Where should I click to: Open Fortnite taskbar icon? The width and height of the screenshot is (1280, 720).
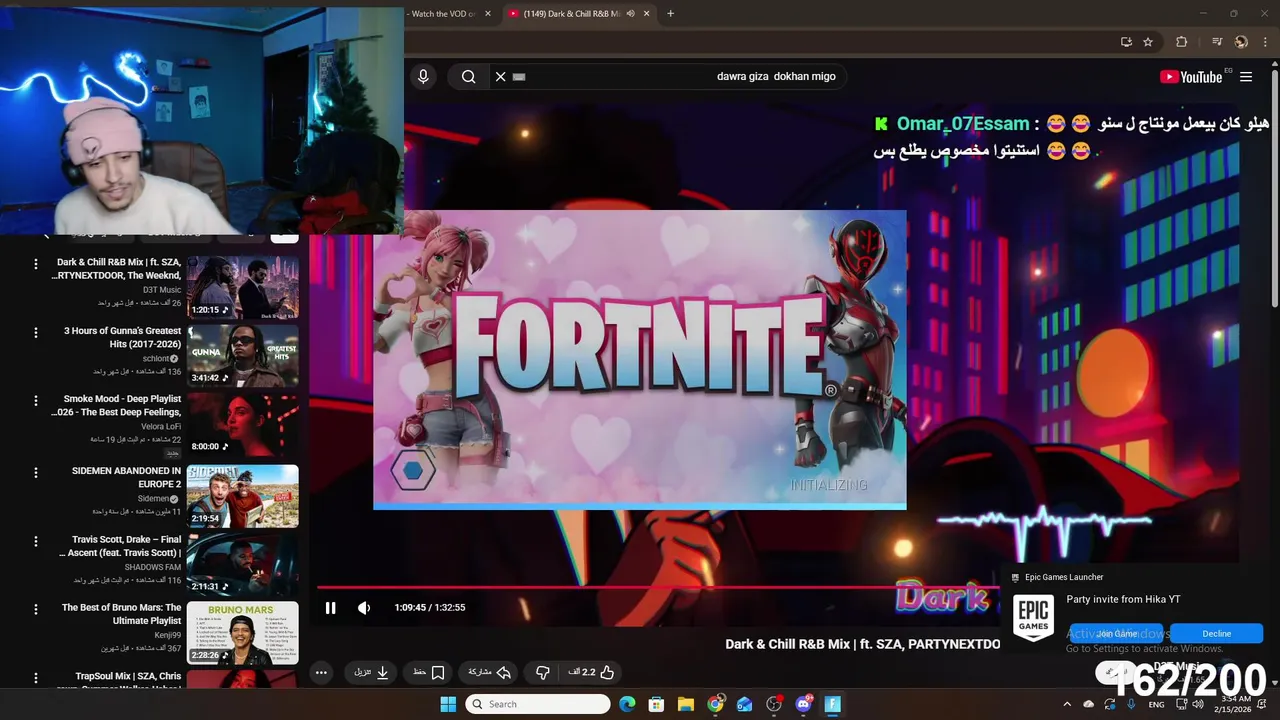[x=832, y=704]
